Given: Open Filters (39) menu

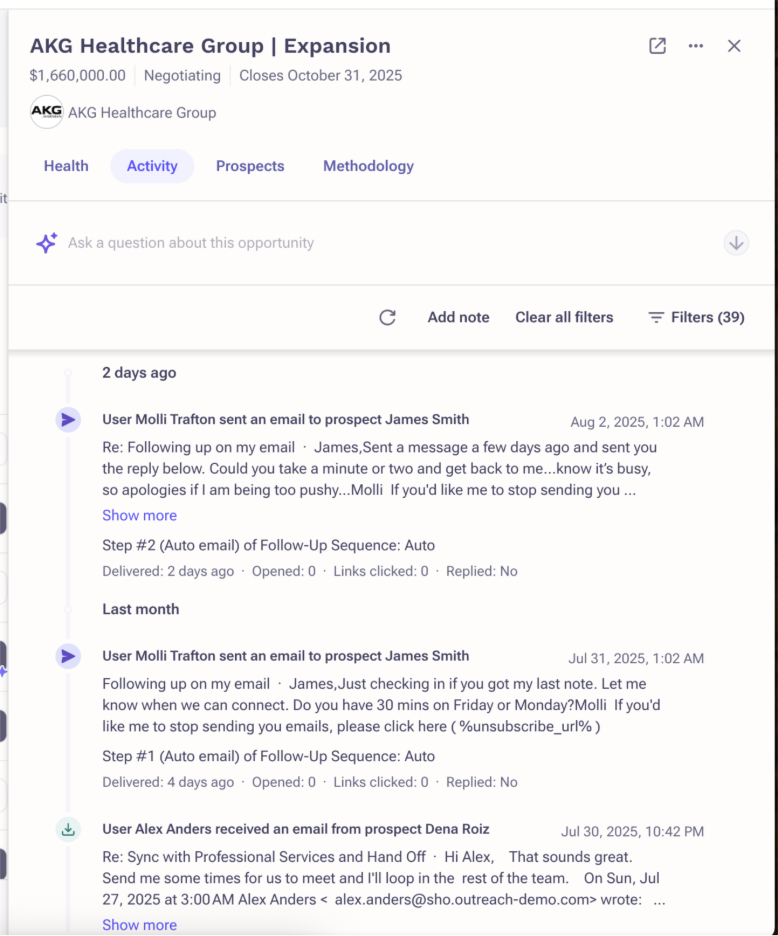Looking at the screenshot, I should click(696, 318).
